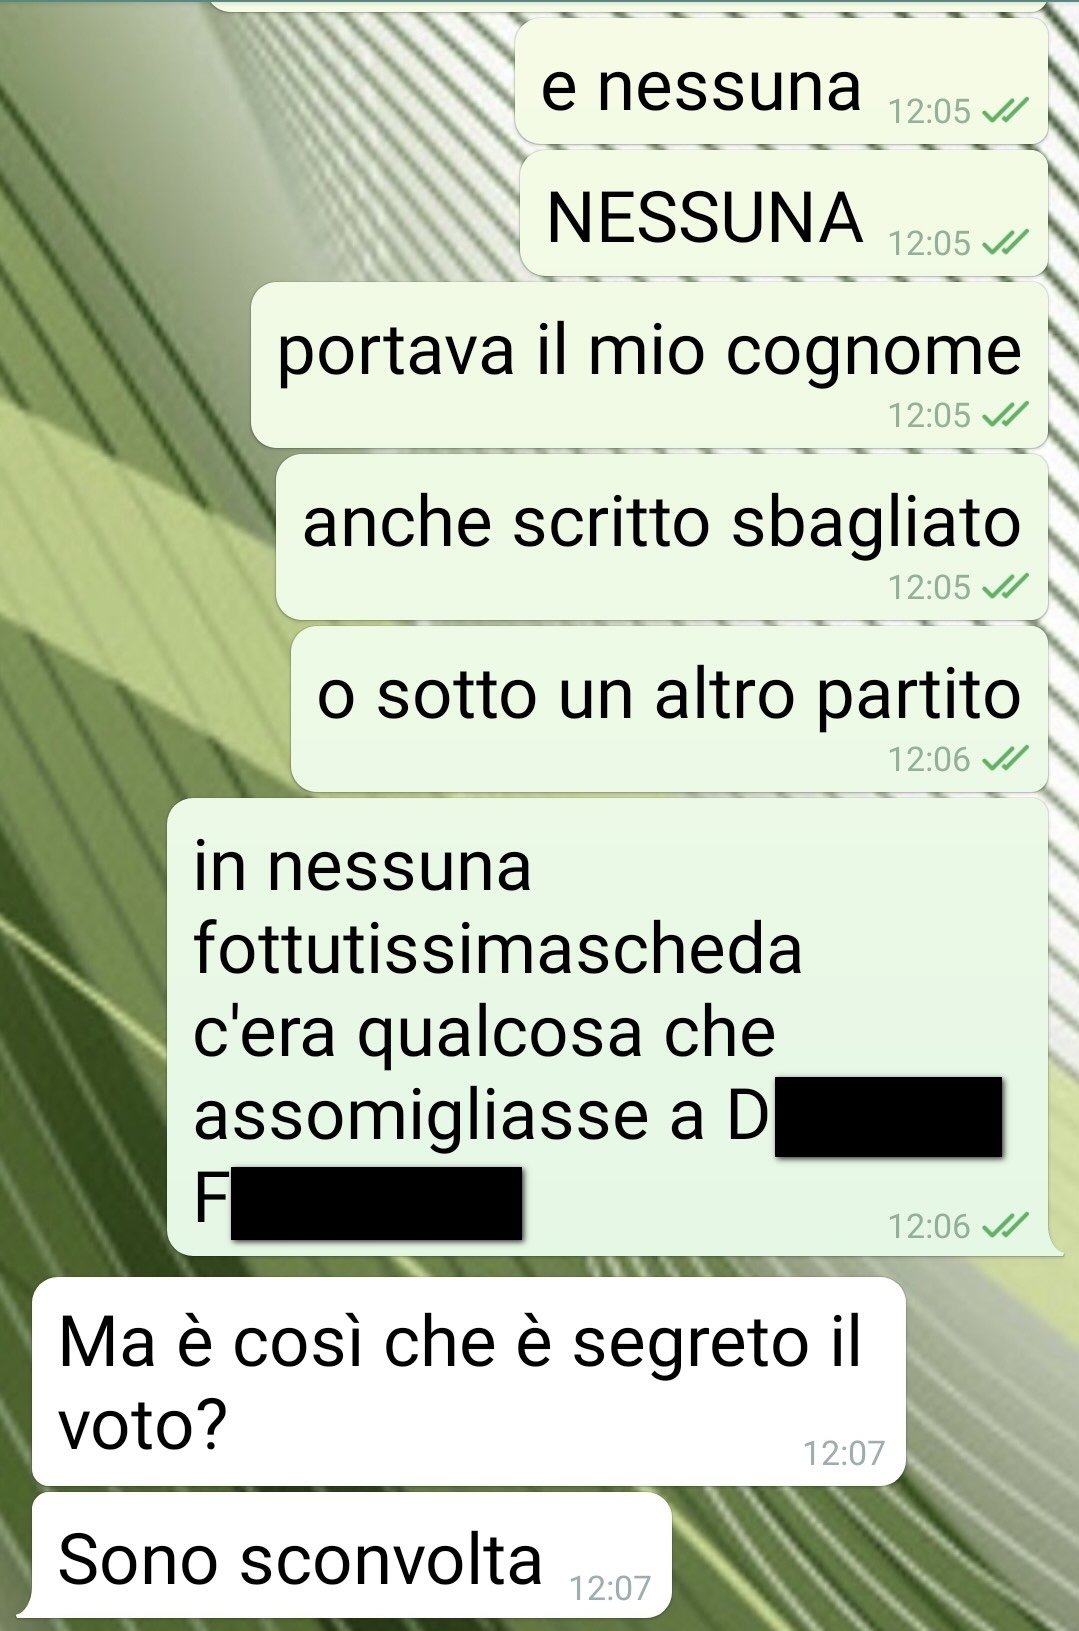Click the 12:05 timestamp on 'e nessuna'
The image size is (1079, 1631).
(x=929, y=111)
